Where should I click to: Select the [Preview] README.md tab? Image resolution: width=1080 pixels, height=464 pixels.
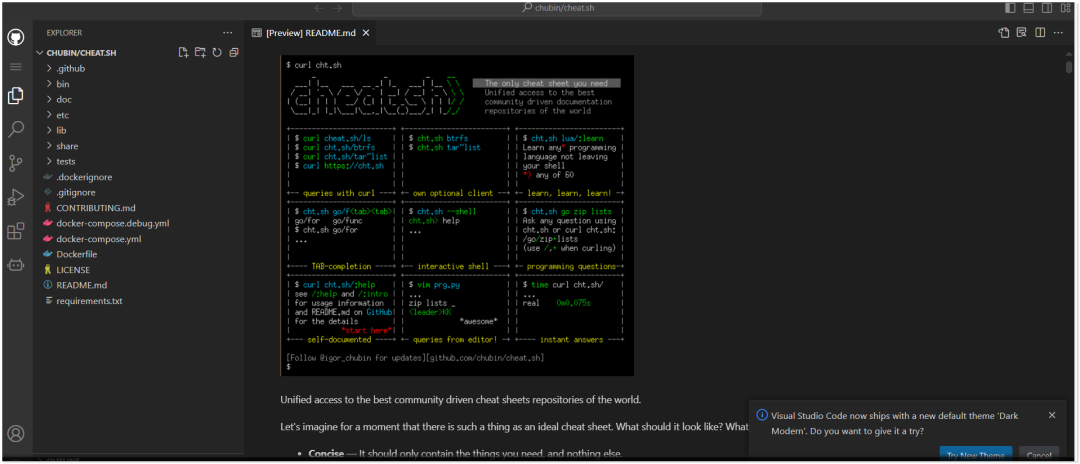coord(311,32)
